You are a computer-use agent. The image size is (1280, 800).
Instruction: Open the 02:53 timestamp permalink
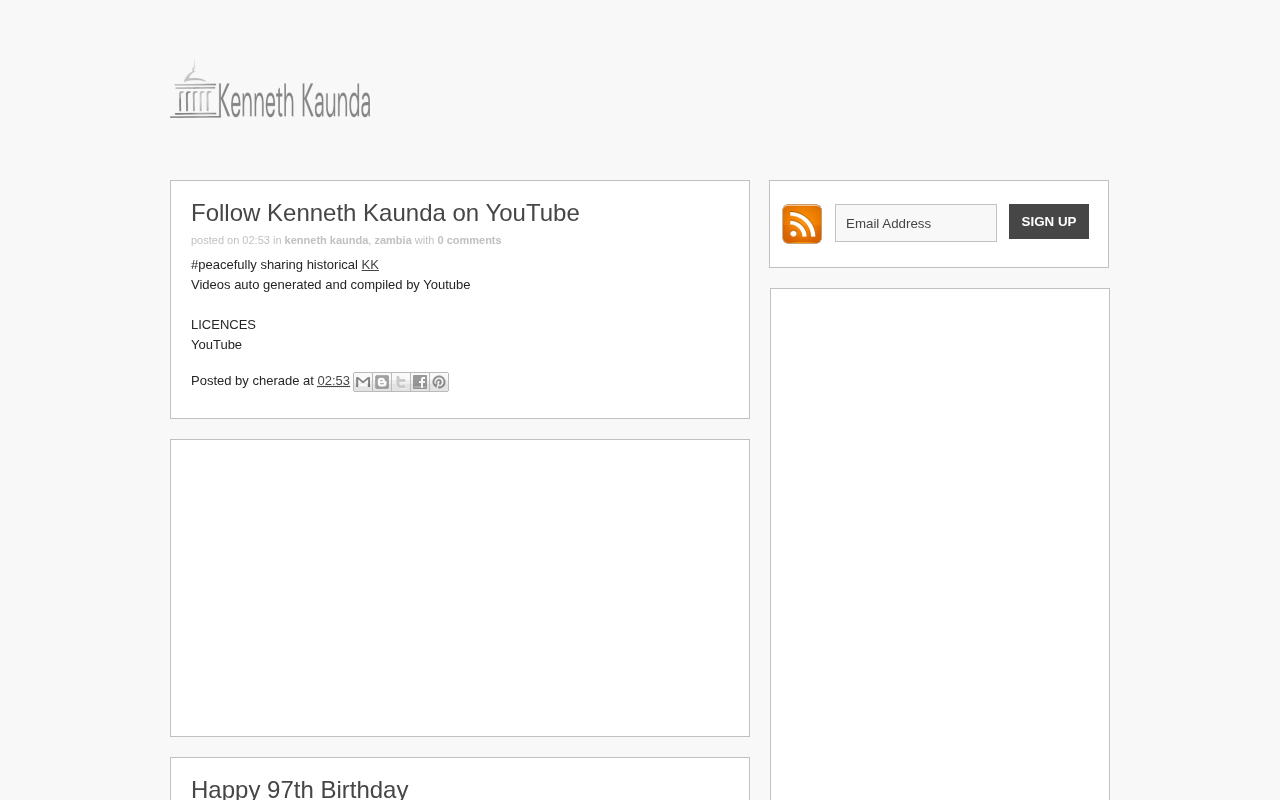click(333, 381)
